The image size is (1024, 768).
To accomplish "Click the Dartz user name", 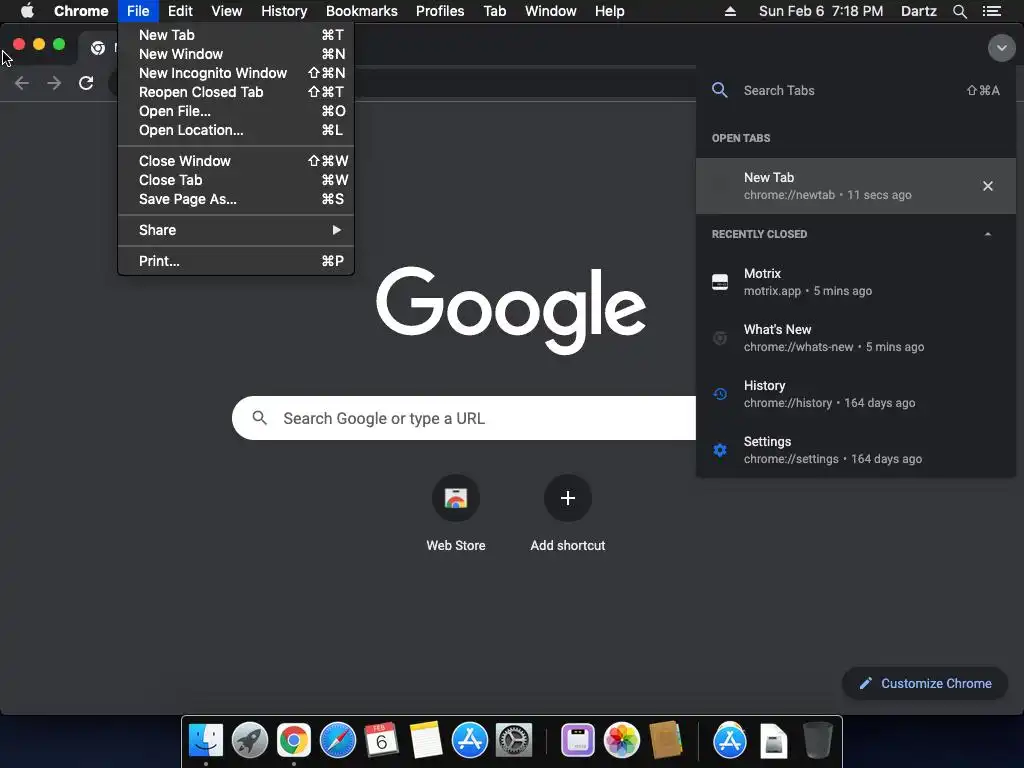I will click(x=918, y=11).
